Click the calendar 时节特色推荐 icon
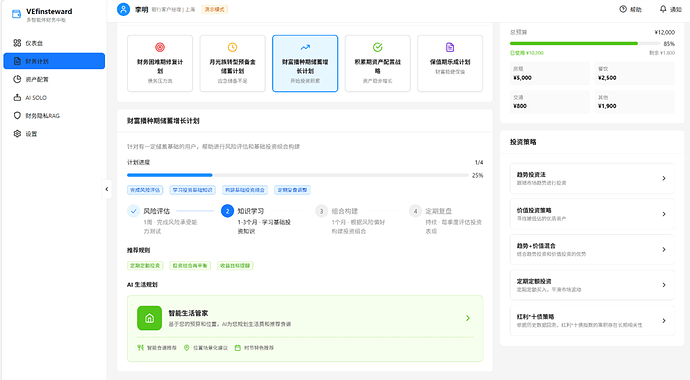Screen dimensions: 690x380 pos(238,347)
